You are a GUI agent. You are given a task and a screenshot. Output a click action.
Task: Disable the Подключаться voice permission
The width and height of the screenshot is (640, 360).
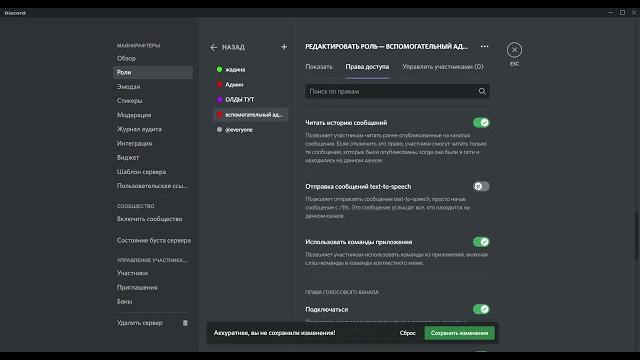[481, 309]
